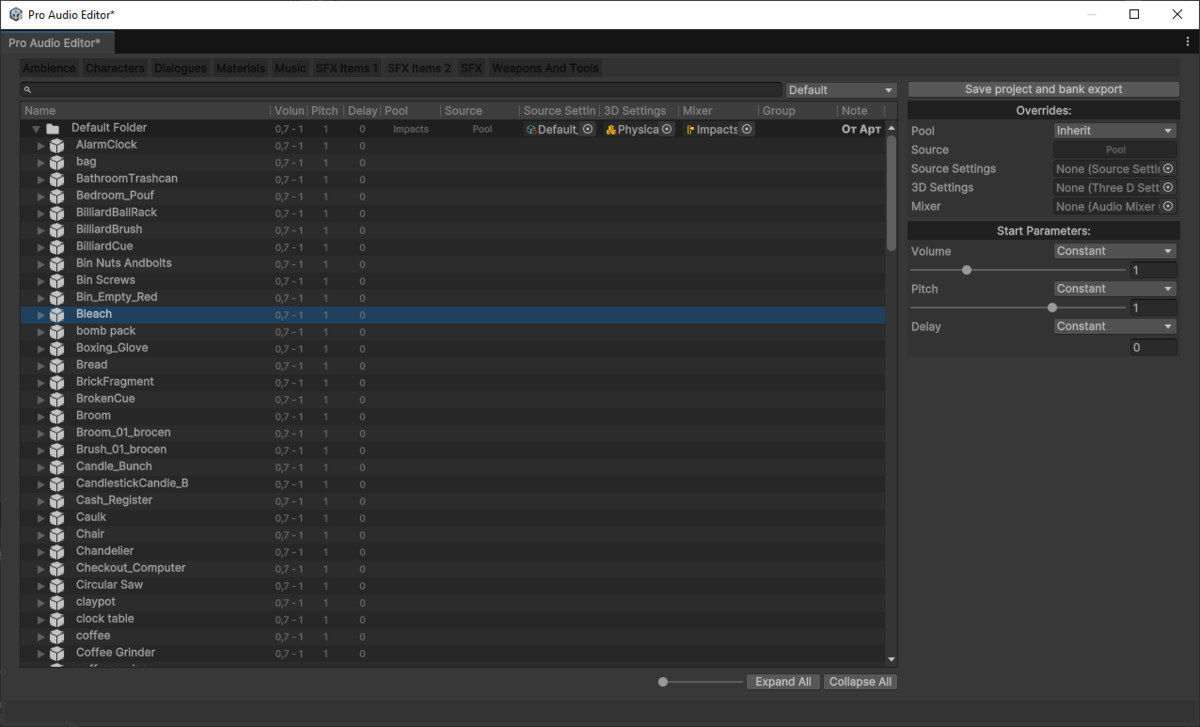Switch to the Dialogues tab

181,68
